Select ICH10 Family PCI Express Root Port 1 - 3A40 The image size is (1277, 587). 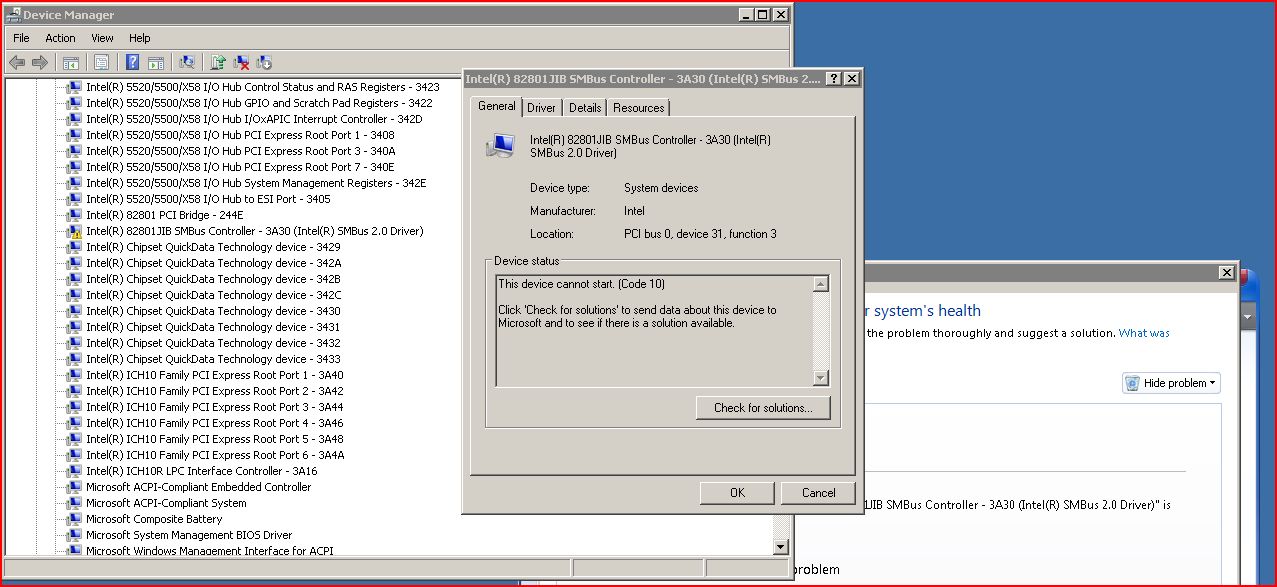pos(215,375)
